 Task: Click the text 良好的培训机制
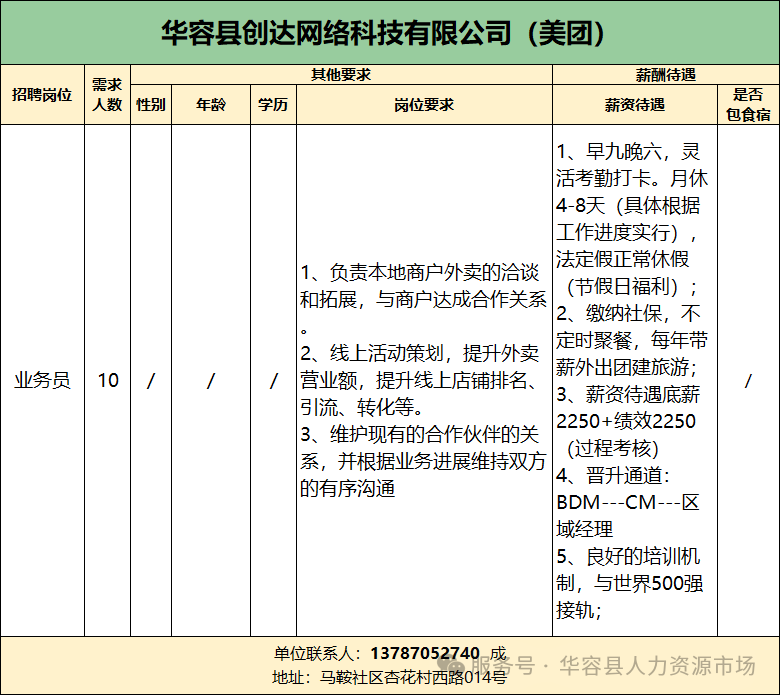[x=628, y=570]
